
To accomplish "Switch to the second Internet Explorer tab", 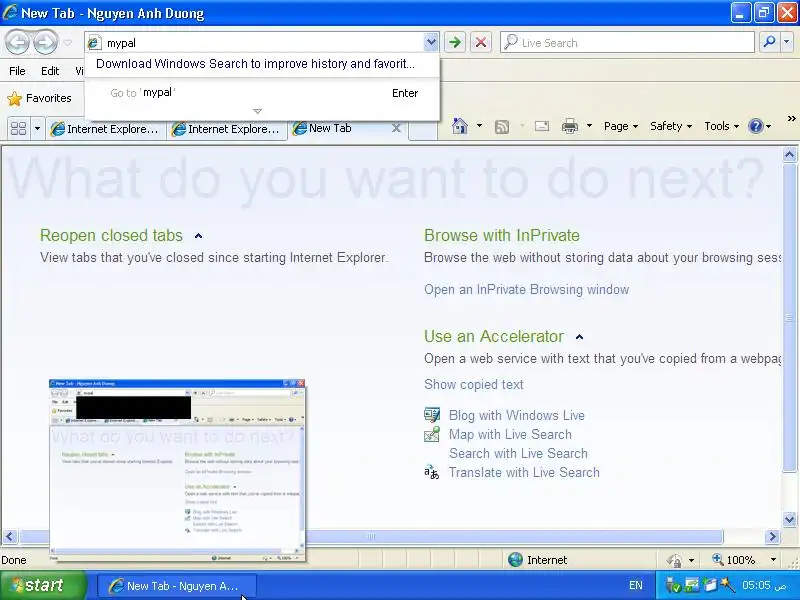I will click(x=228, y=129).
